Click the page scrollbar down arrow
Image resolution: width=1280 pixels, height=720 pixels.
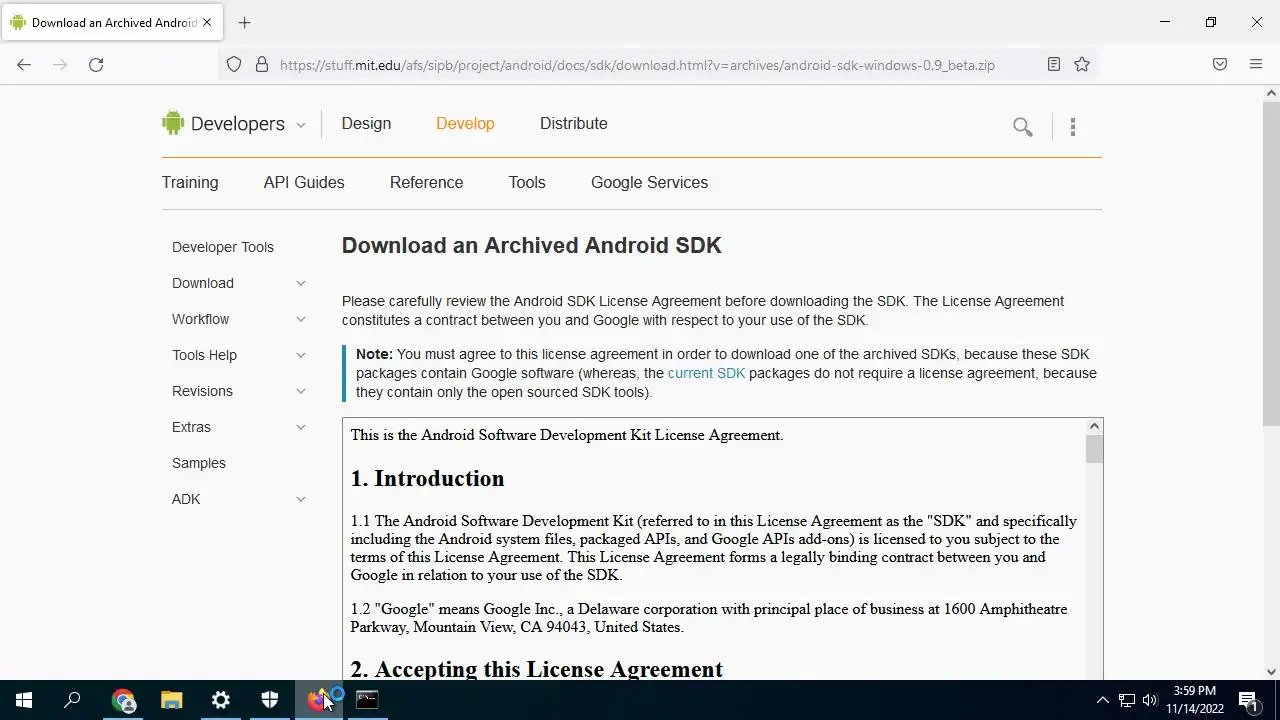1271,672
